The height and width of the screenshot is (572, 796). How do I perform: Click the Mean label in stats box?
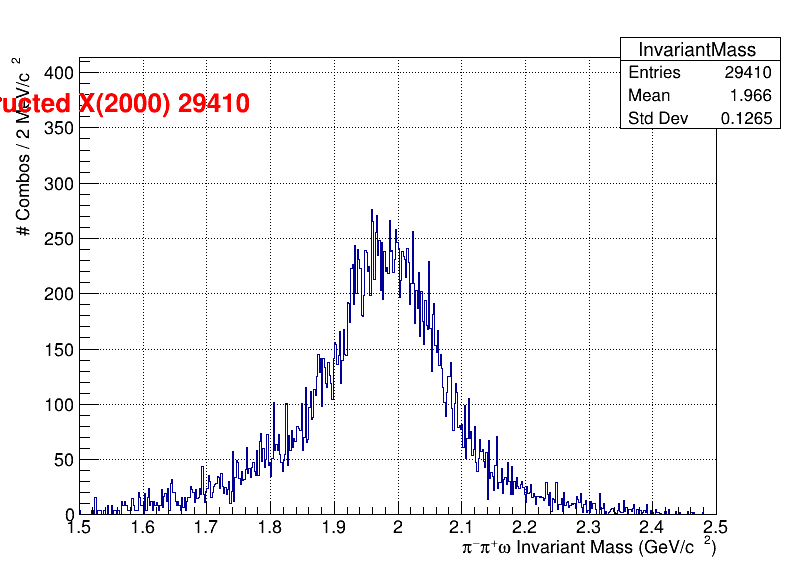tap(649, 95)
